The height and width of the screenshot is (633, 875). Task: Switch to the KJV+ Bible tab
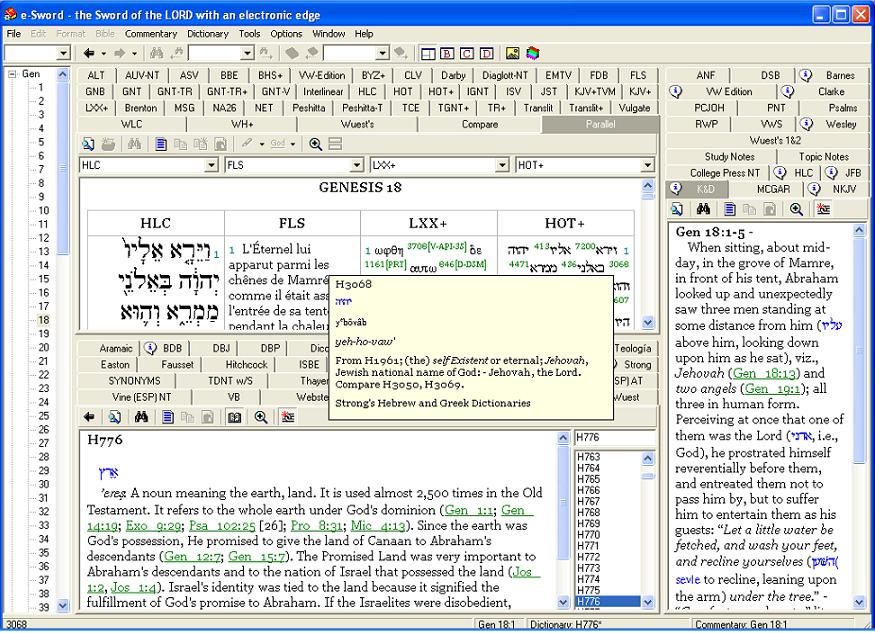[640, 92]
